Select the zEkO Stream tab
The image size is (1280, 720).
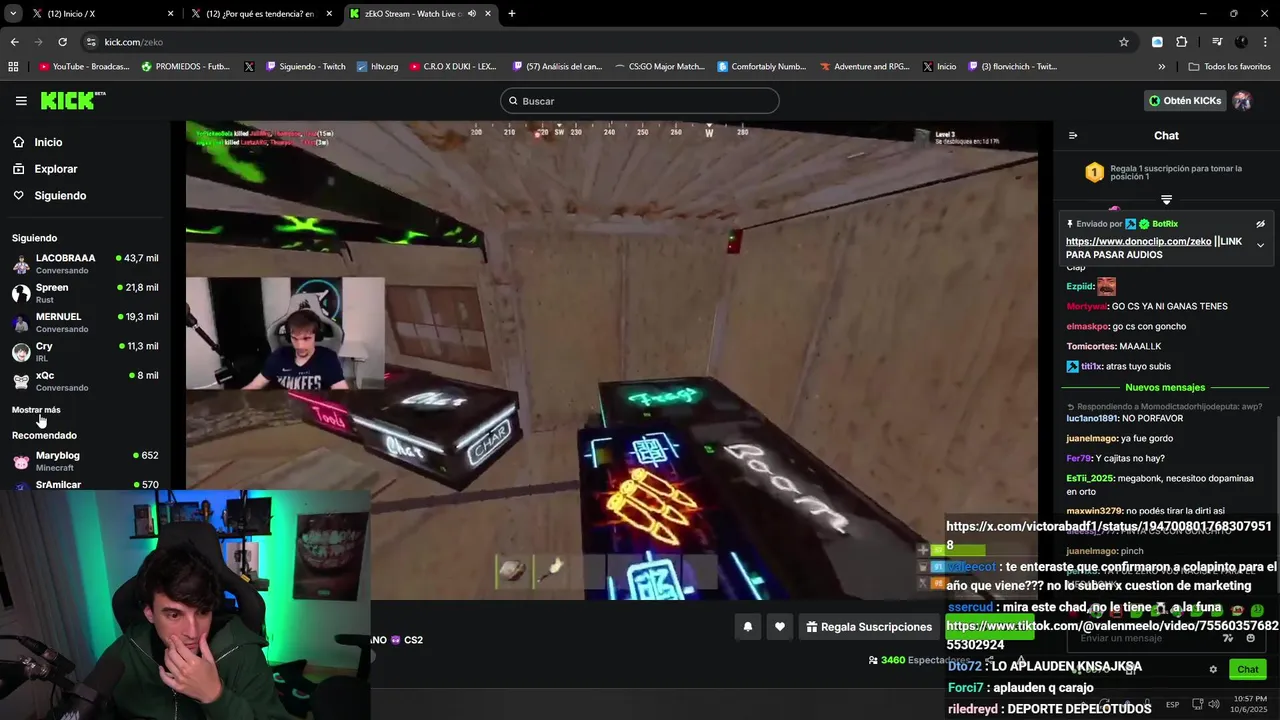420,14
